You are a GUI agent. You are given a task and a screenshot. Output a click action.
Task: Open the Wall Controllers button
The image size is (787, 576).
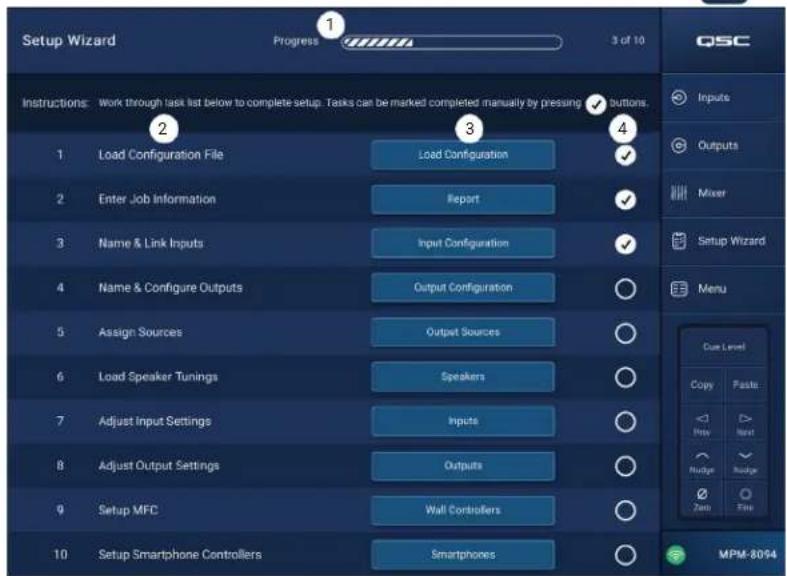coord(463,510)
